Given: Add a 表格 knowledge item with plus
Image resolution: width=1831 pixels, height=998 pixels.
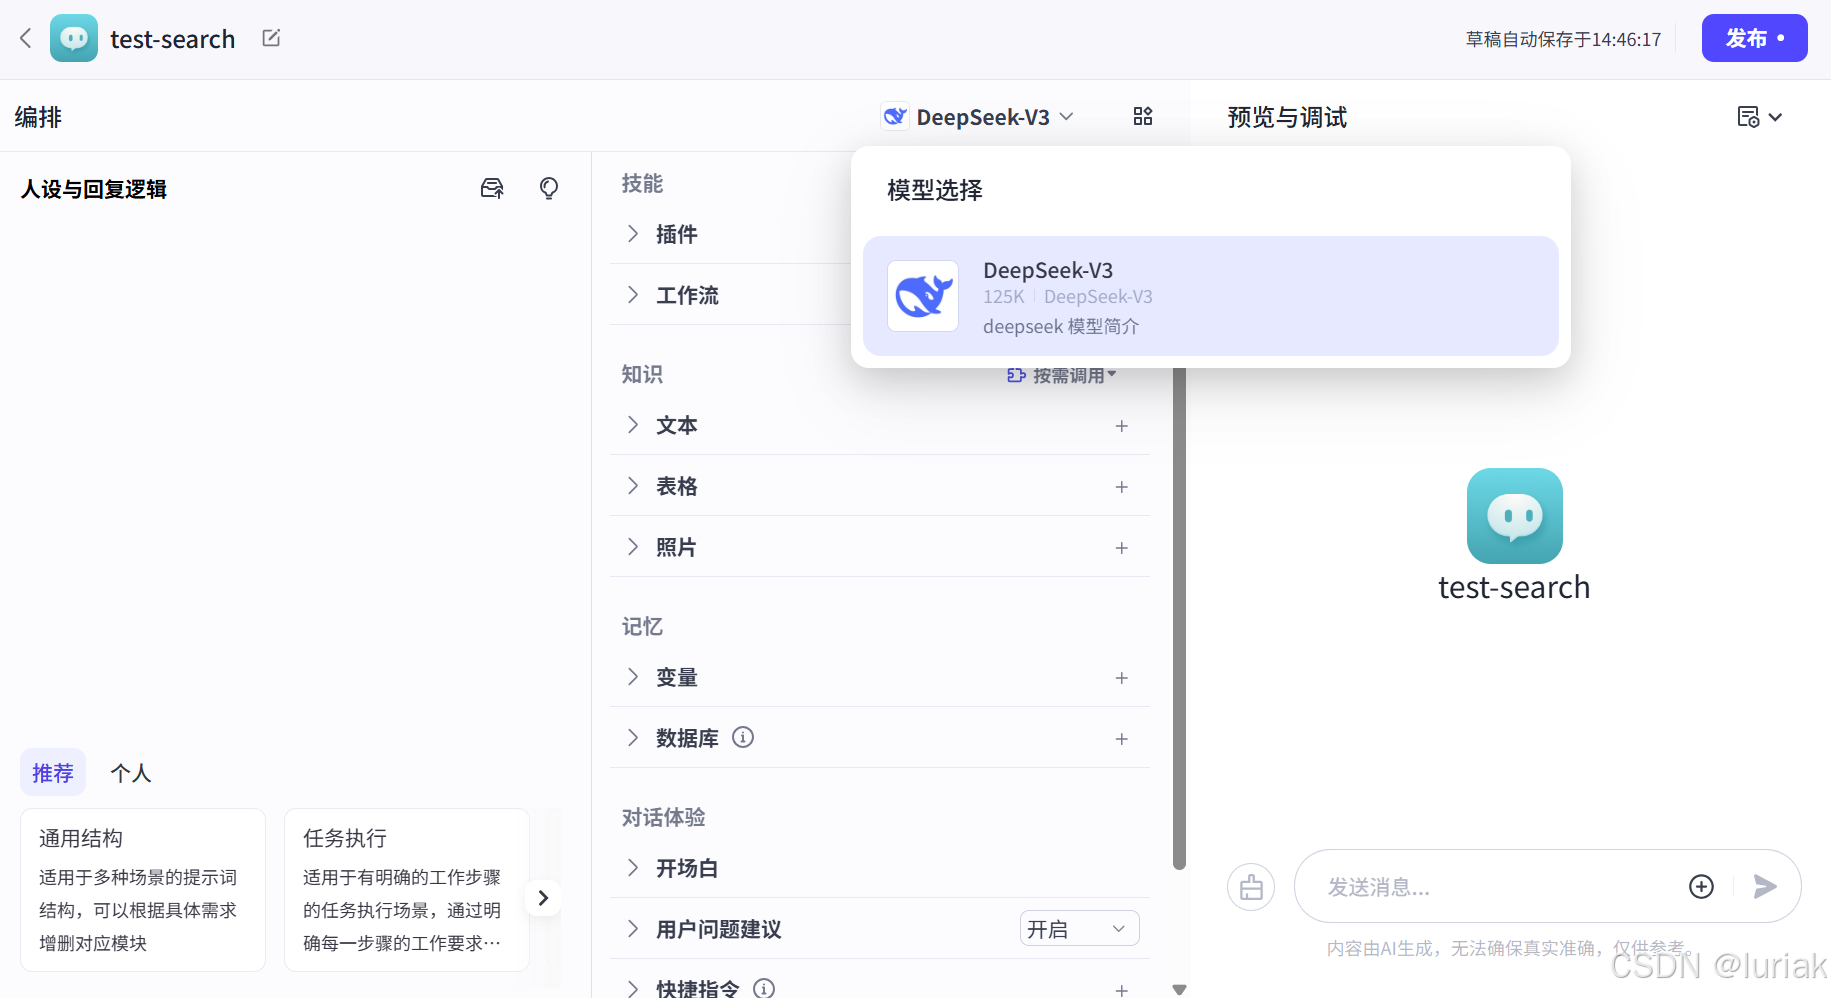Looking at the screenshot, I should 1122,487.
